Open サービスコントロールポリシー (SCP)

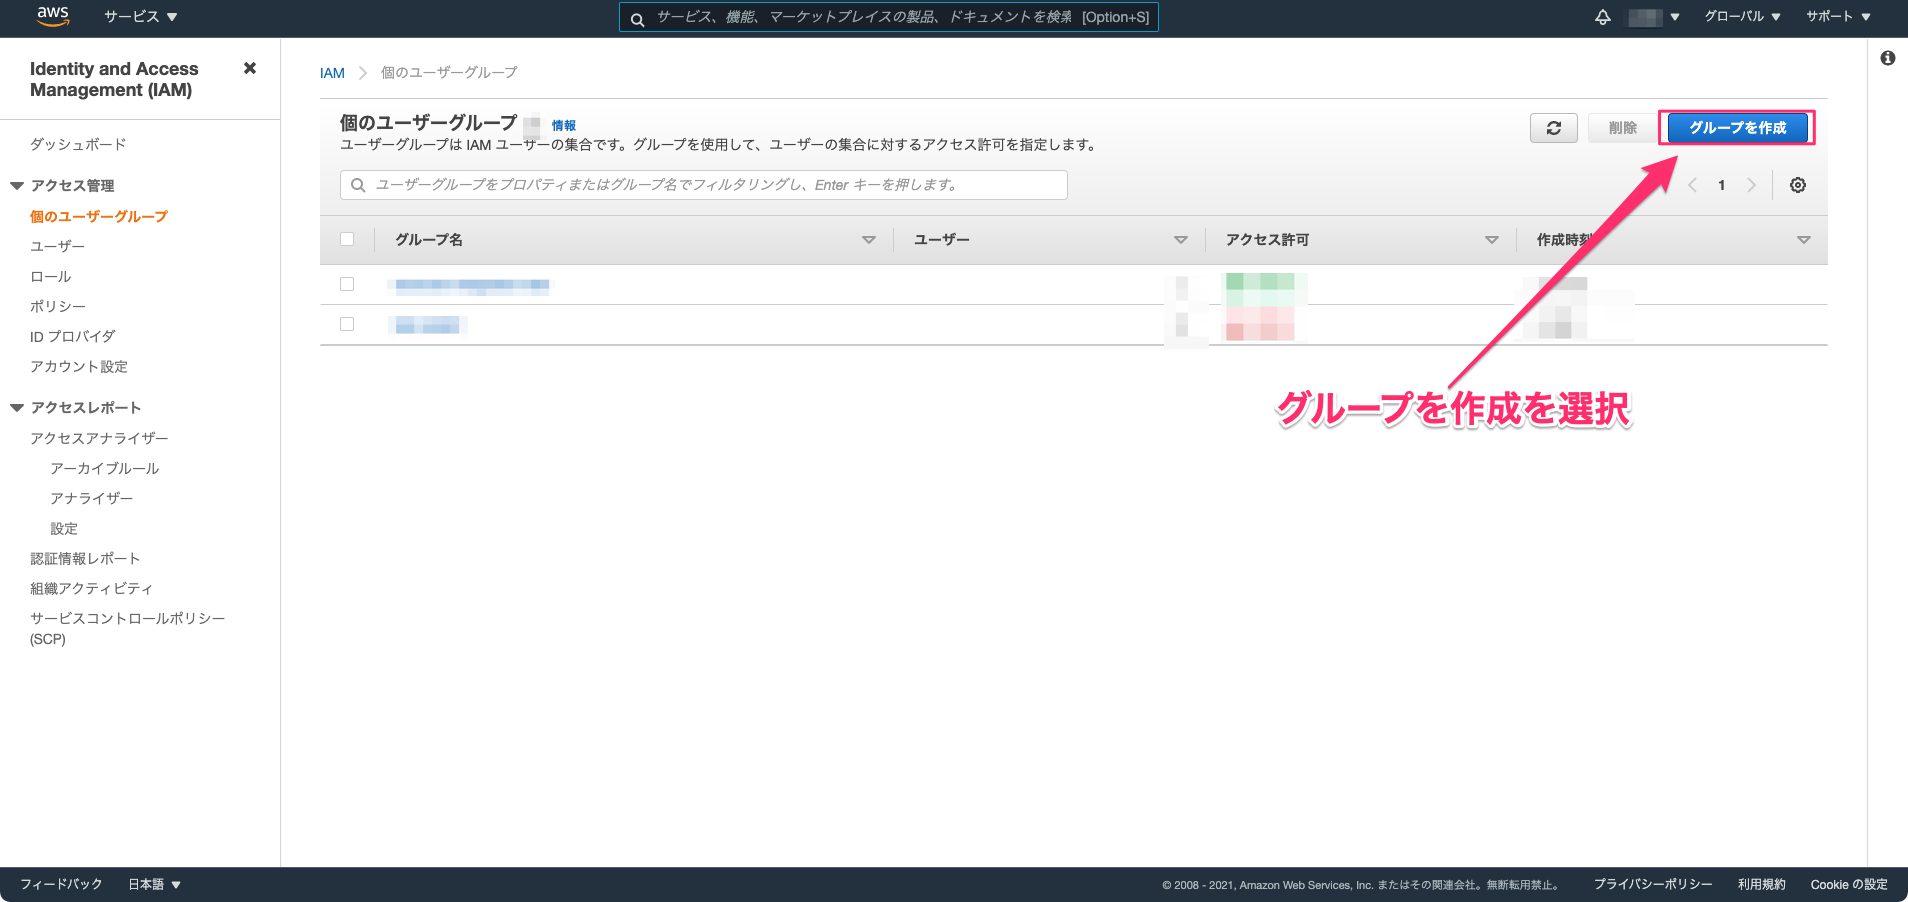128,628
